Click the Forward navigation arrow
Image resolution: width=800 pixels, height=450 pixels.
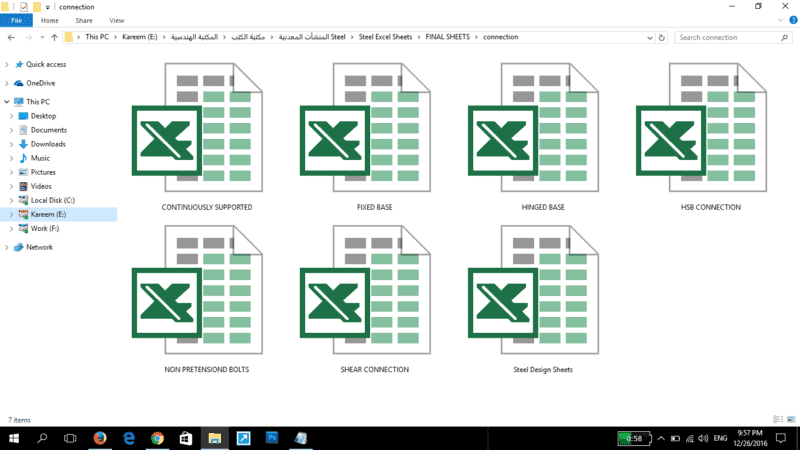[29, 37]
